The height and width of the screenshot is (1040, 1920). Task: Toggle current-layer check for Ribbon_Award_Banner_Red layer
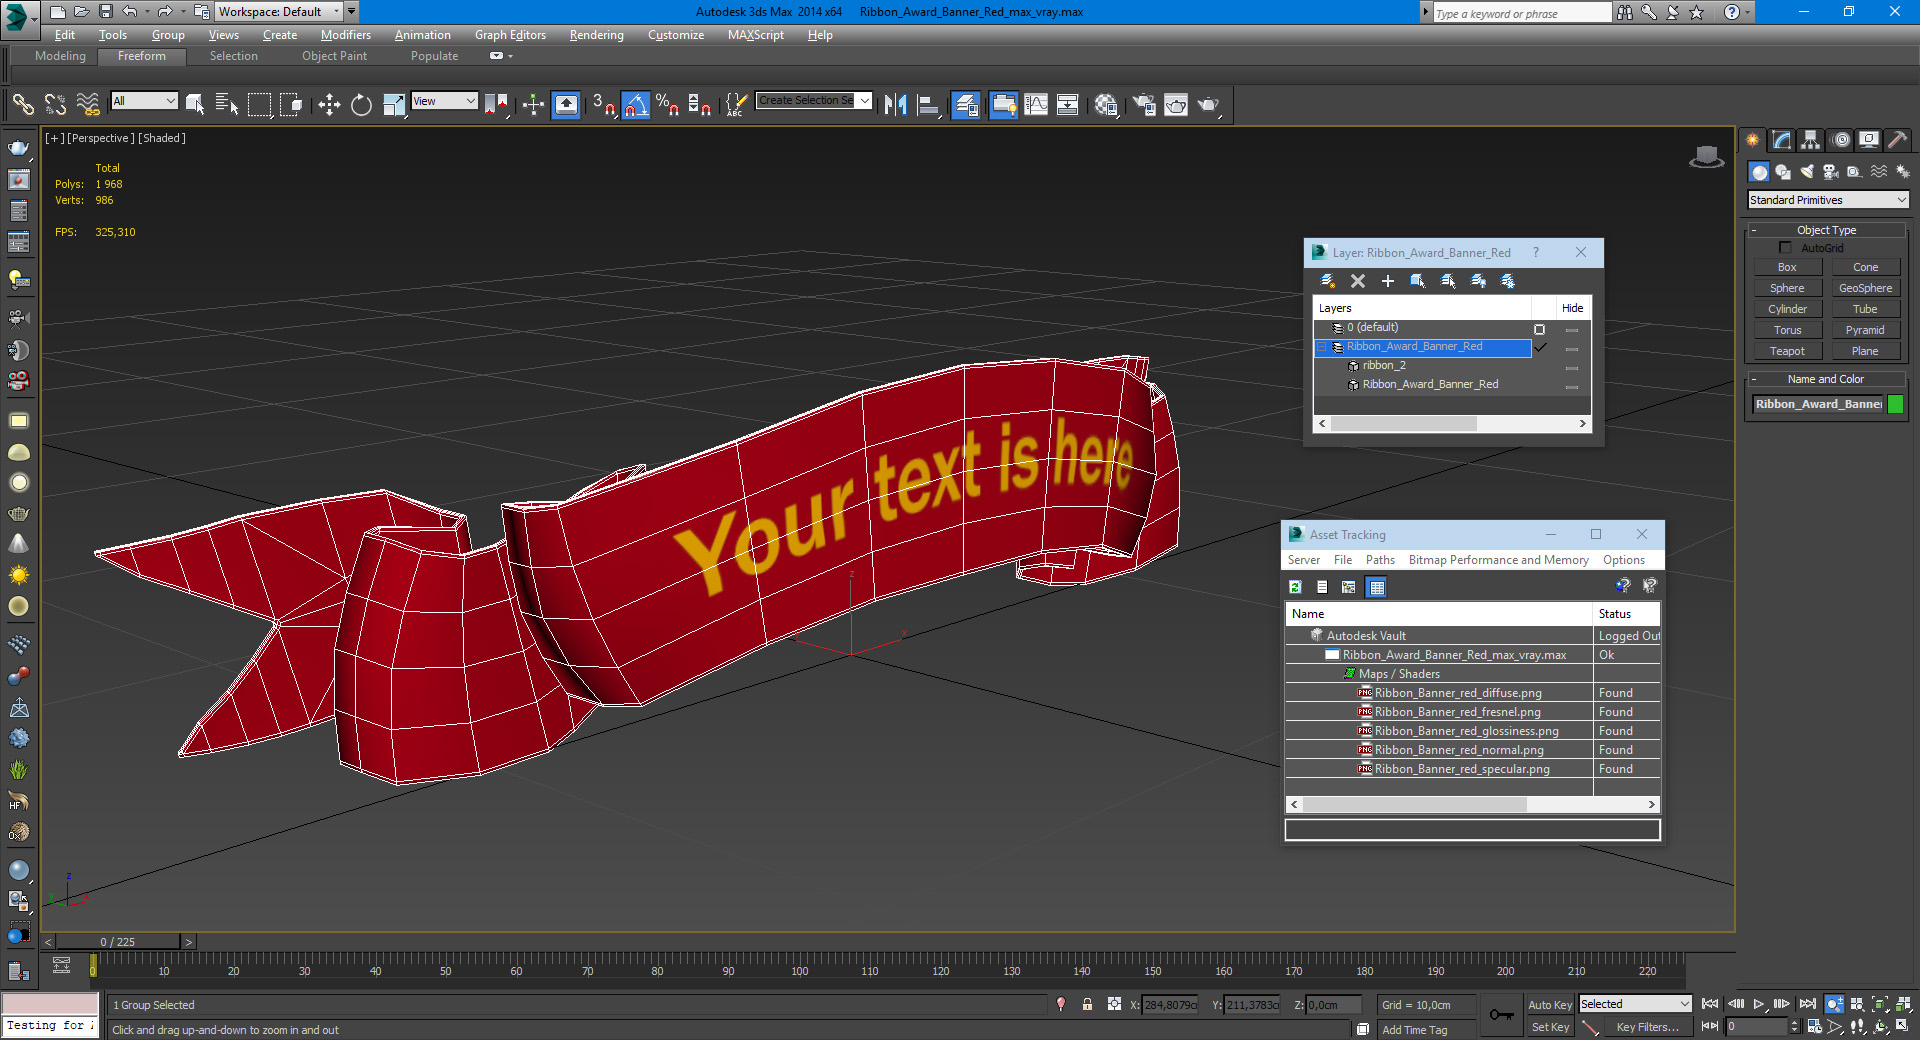1540,348
